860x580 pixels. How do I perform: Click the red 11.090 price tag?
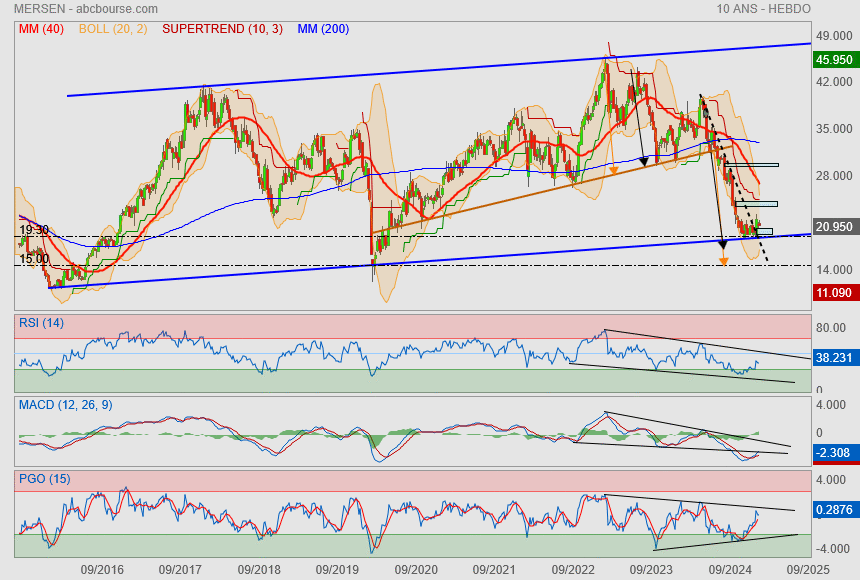834,293
